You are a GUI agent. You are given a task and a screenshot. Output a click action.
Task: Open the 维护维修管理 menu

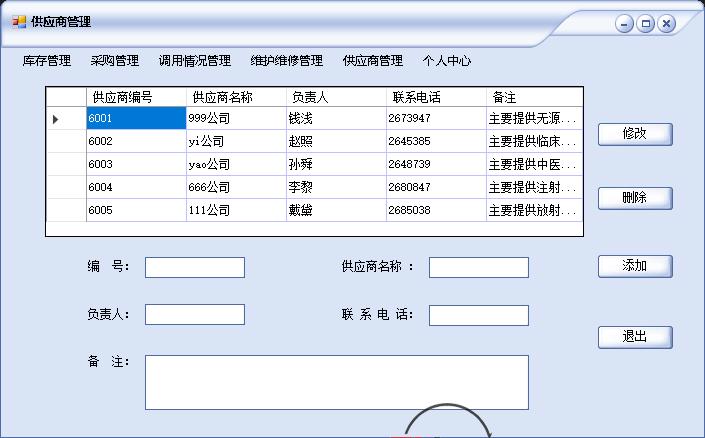[287, 61]
